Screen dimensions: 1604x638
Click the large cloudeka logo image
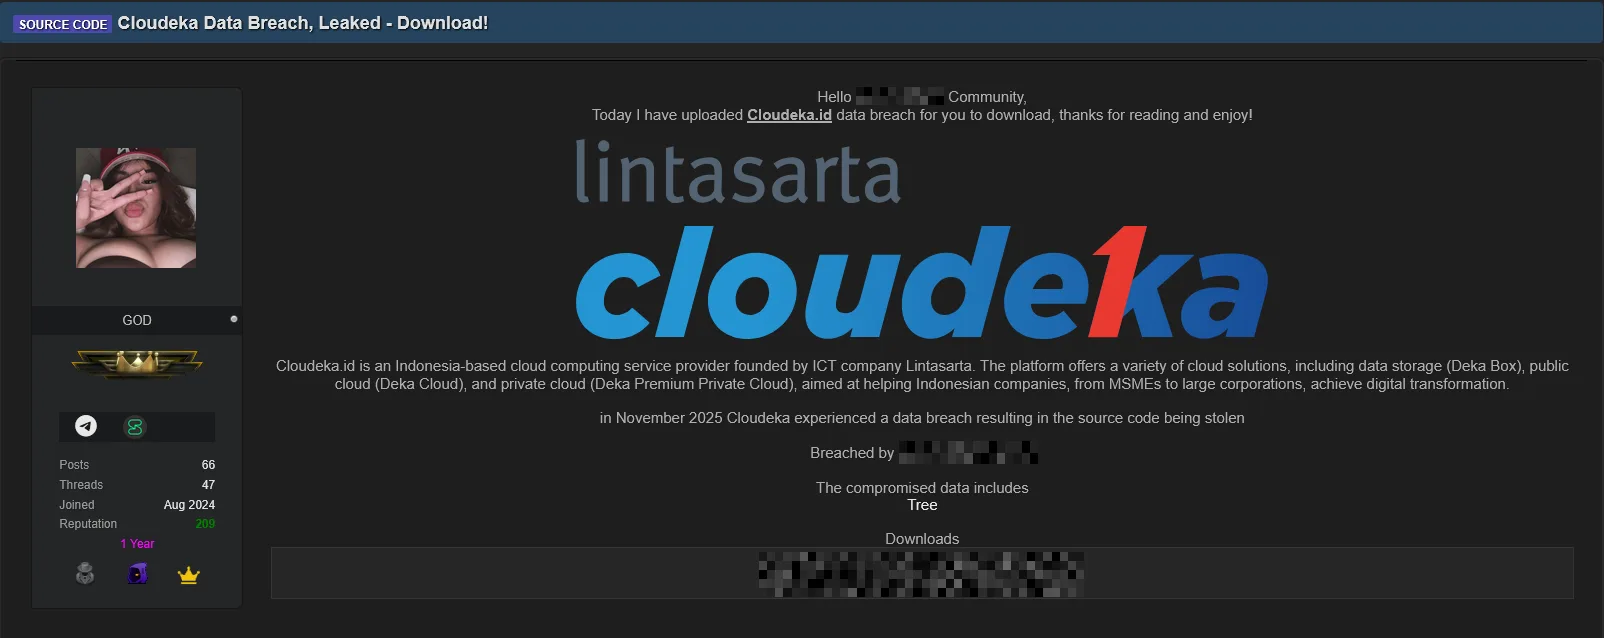tap(921, 283)
